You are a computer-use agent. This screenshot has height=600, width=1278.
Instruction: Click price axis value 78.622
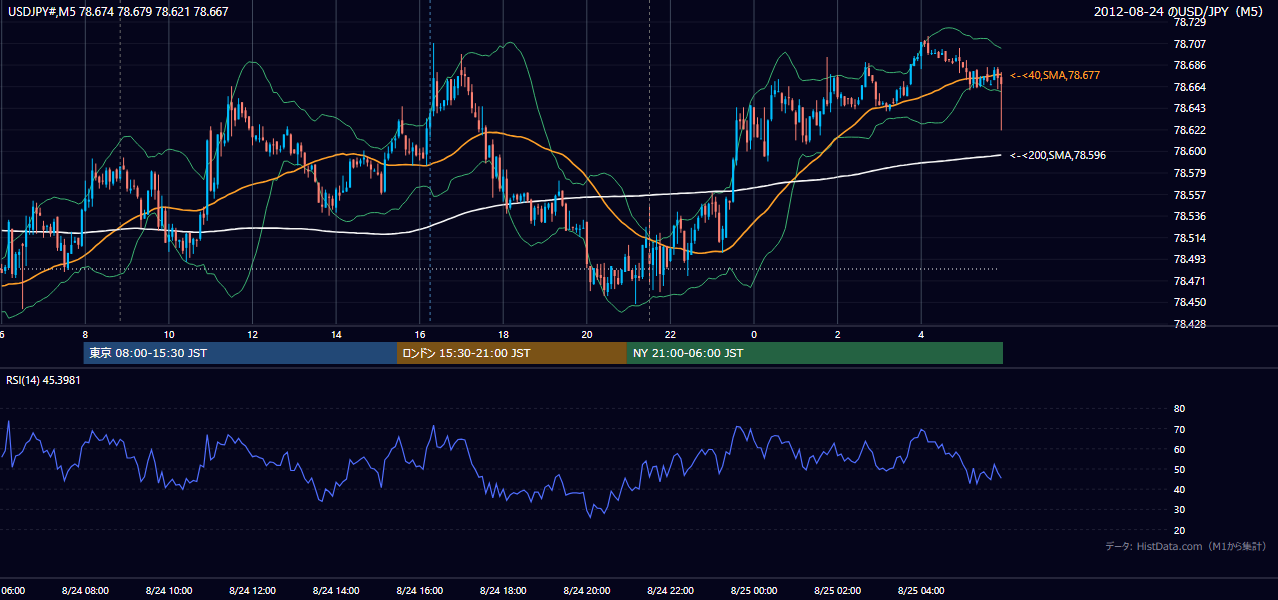point(1189,130)
